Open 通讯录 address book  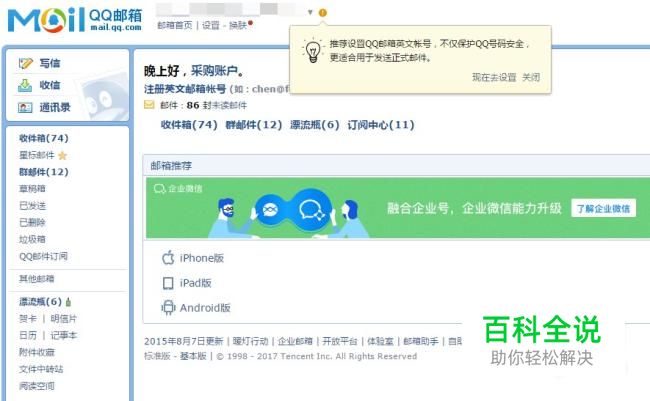pos(55,108)
